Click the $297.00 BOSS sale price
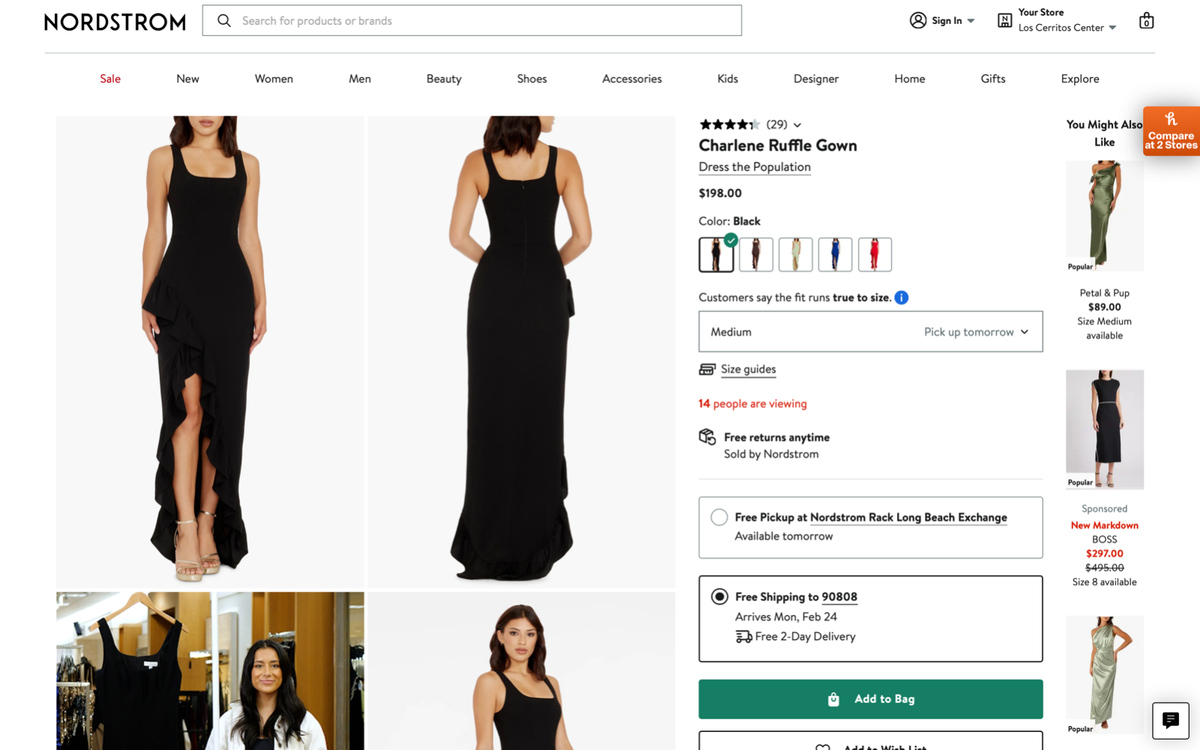Viewport: 1200px width, 750px height. [1105, 553]
